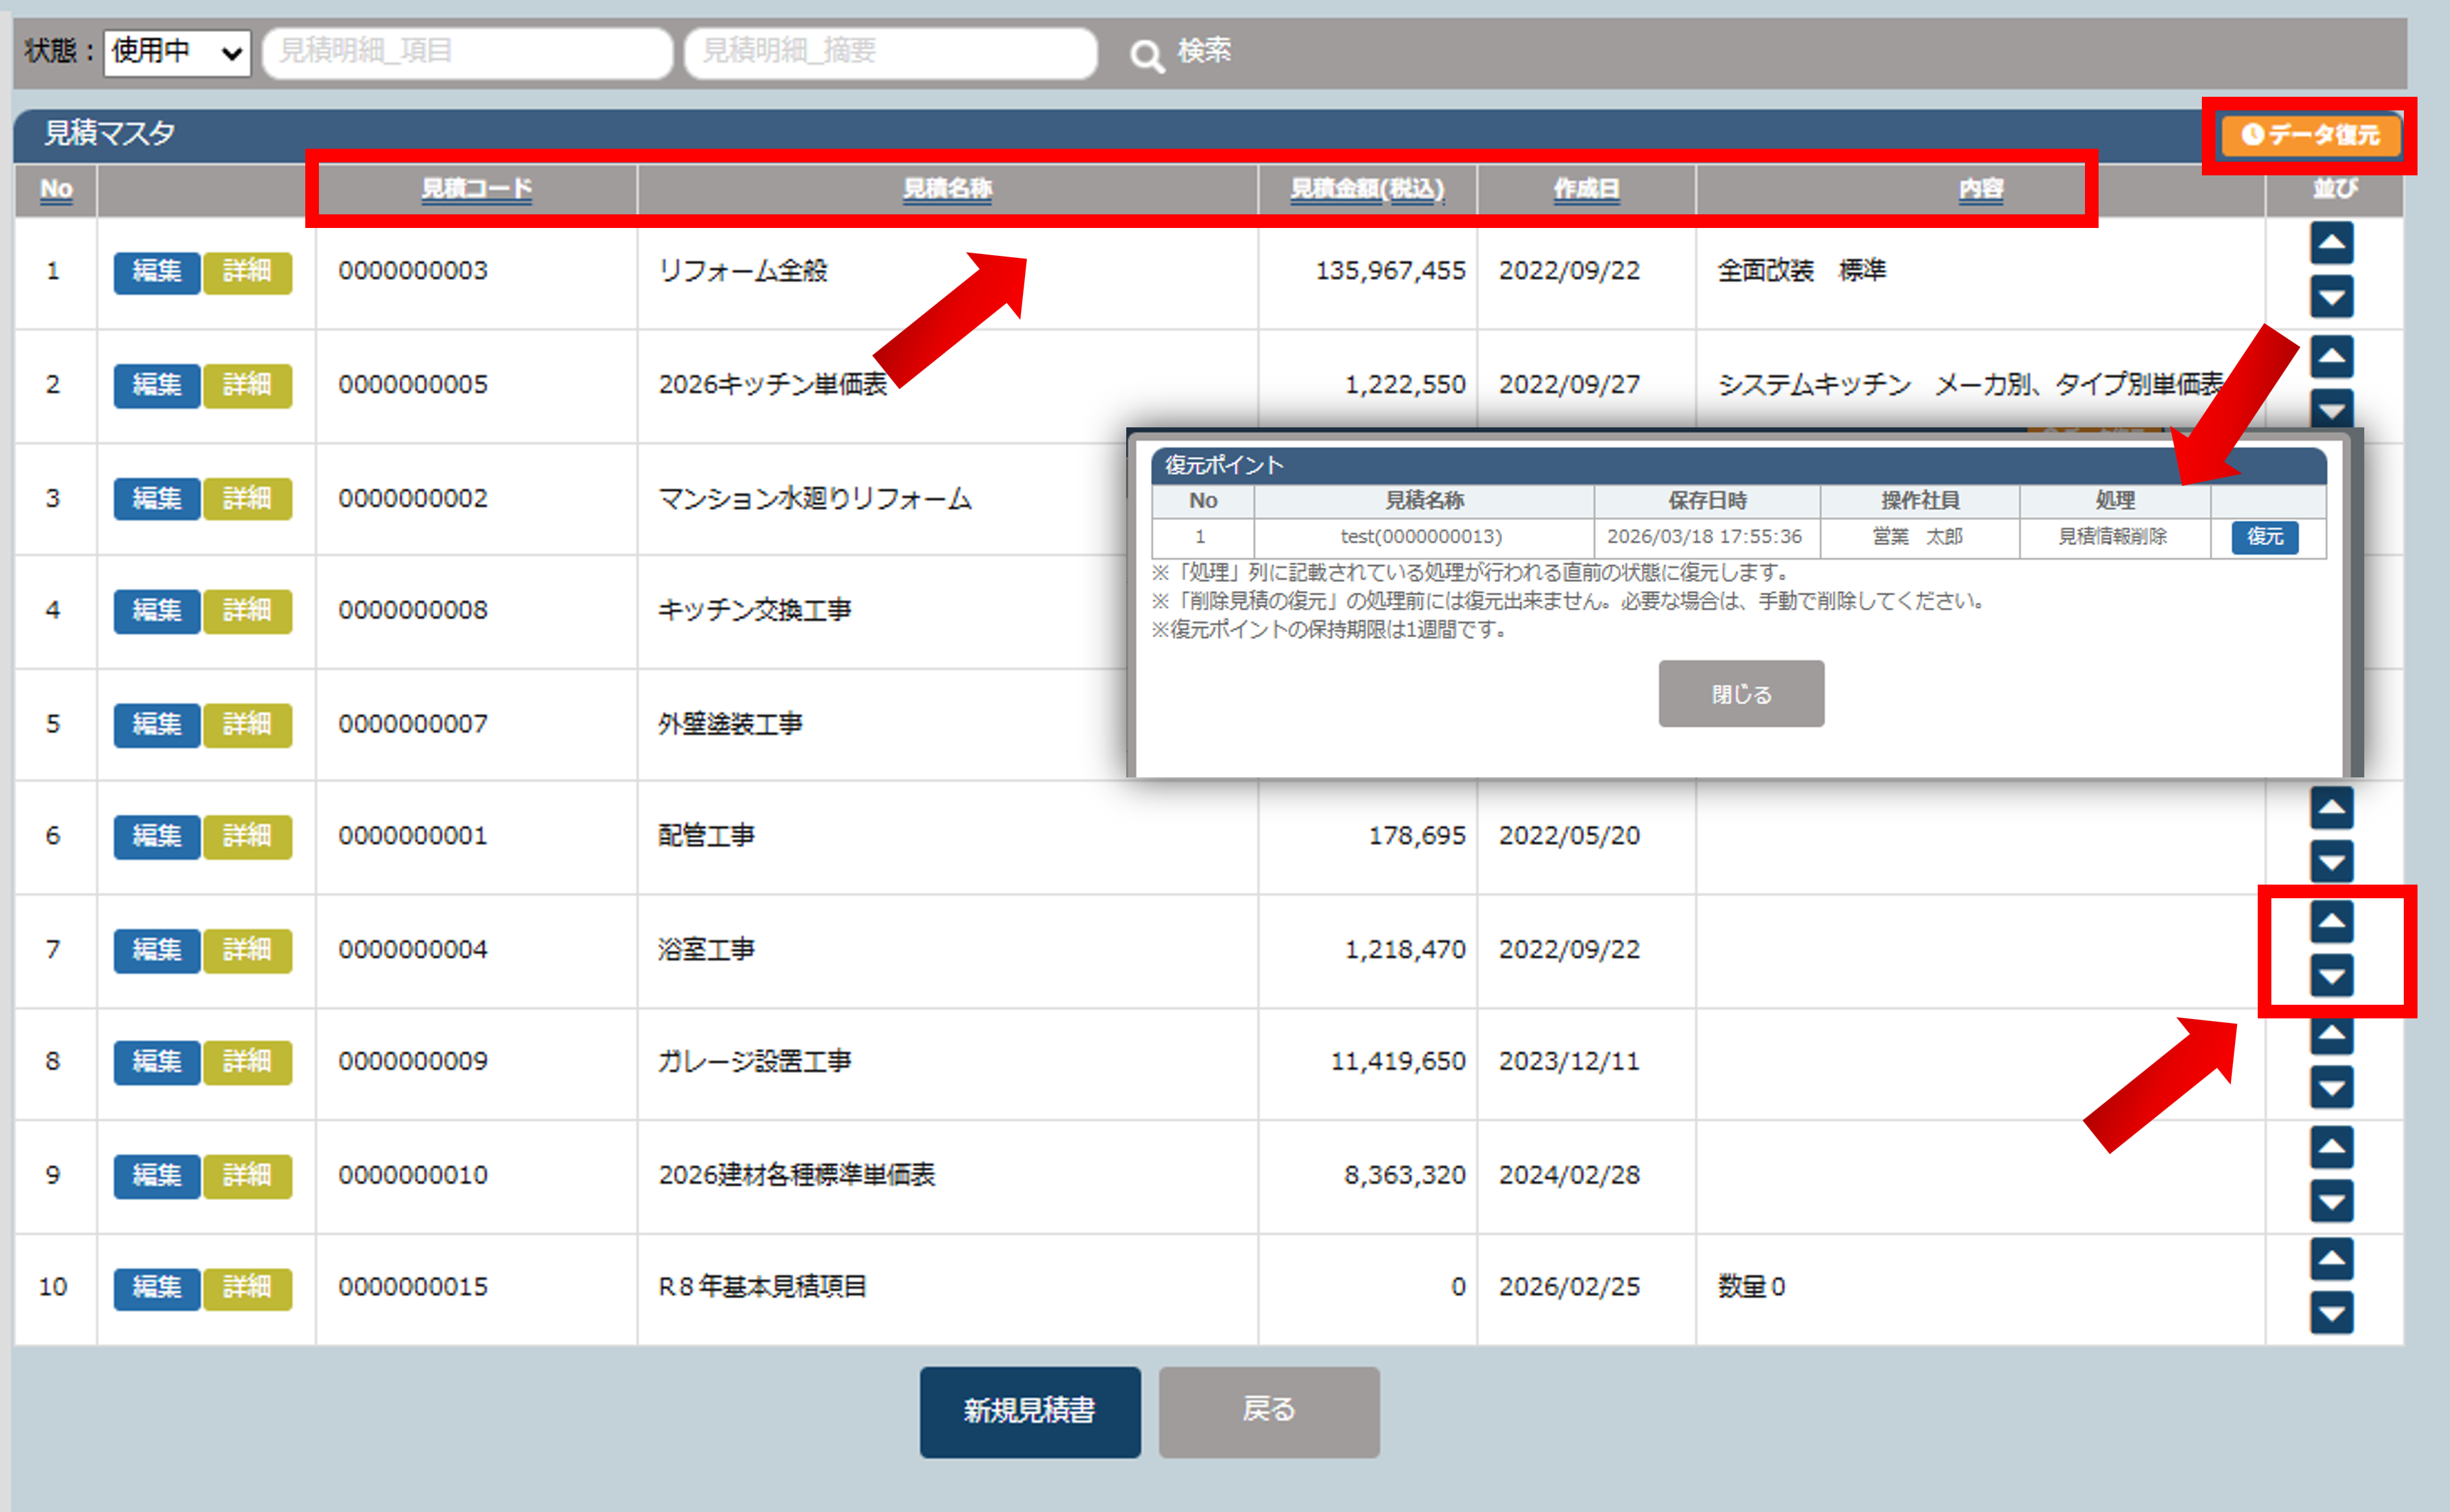This screenshot has height=1512, width=2450.
Task: Move row 1 リフォーム全般 down
Action: 2331,297
